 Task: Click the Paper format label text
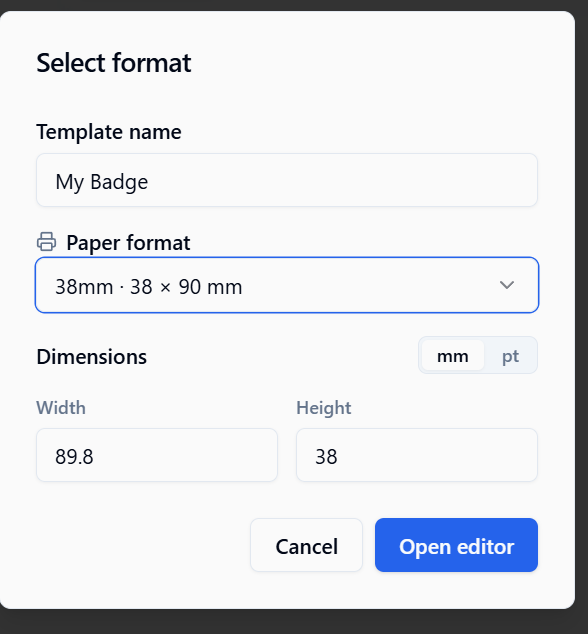128,243
